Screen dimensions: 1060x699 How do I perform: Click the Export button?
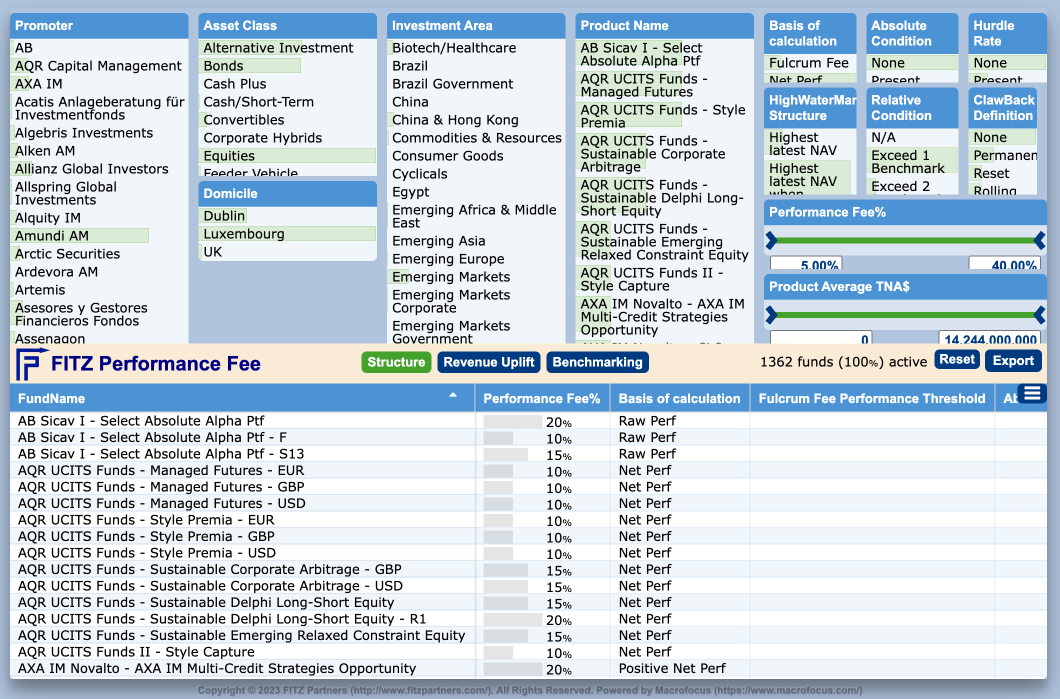1013,360
